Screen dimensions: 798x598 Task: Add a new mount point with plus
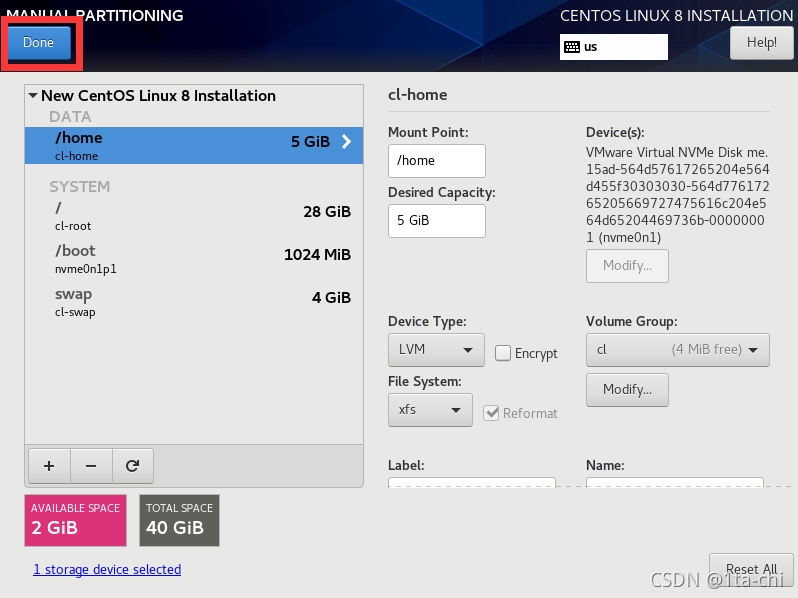(x=49, y=466)
